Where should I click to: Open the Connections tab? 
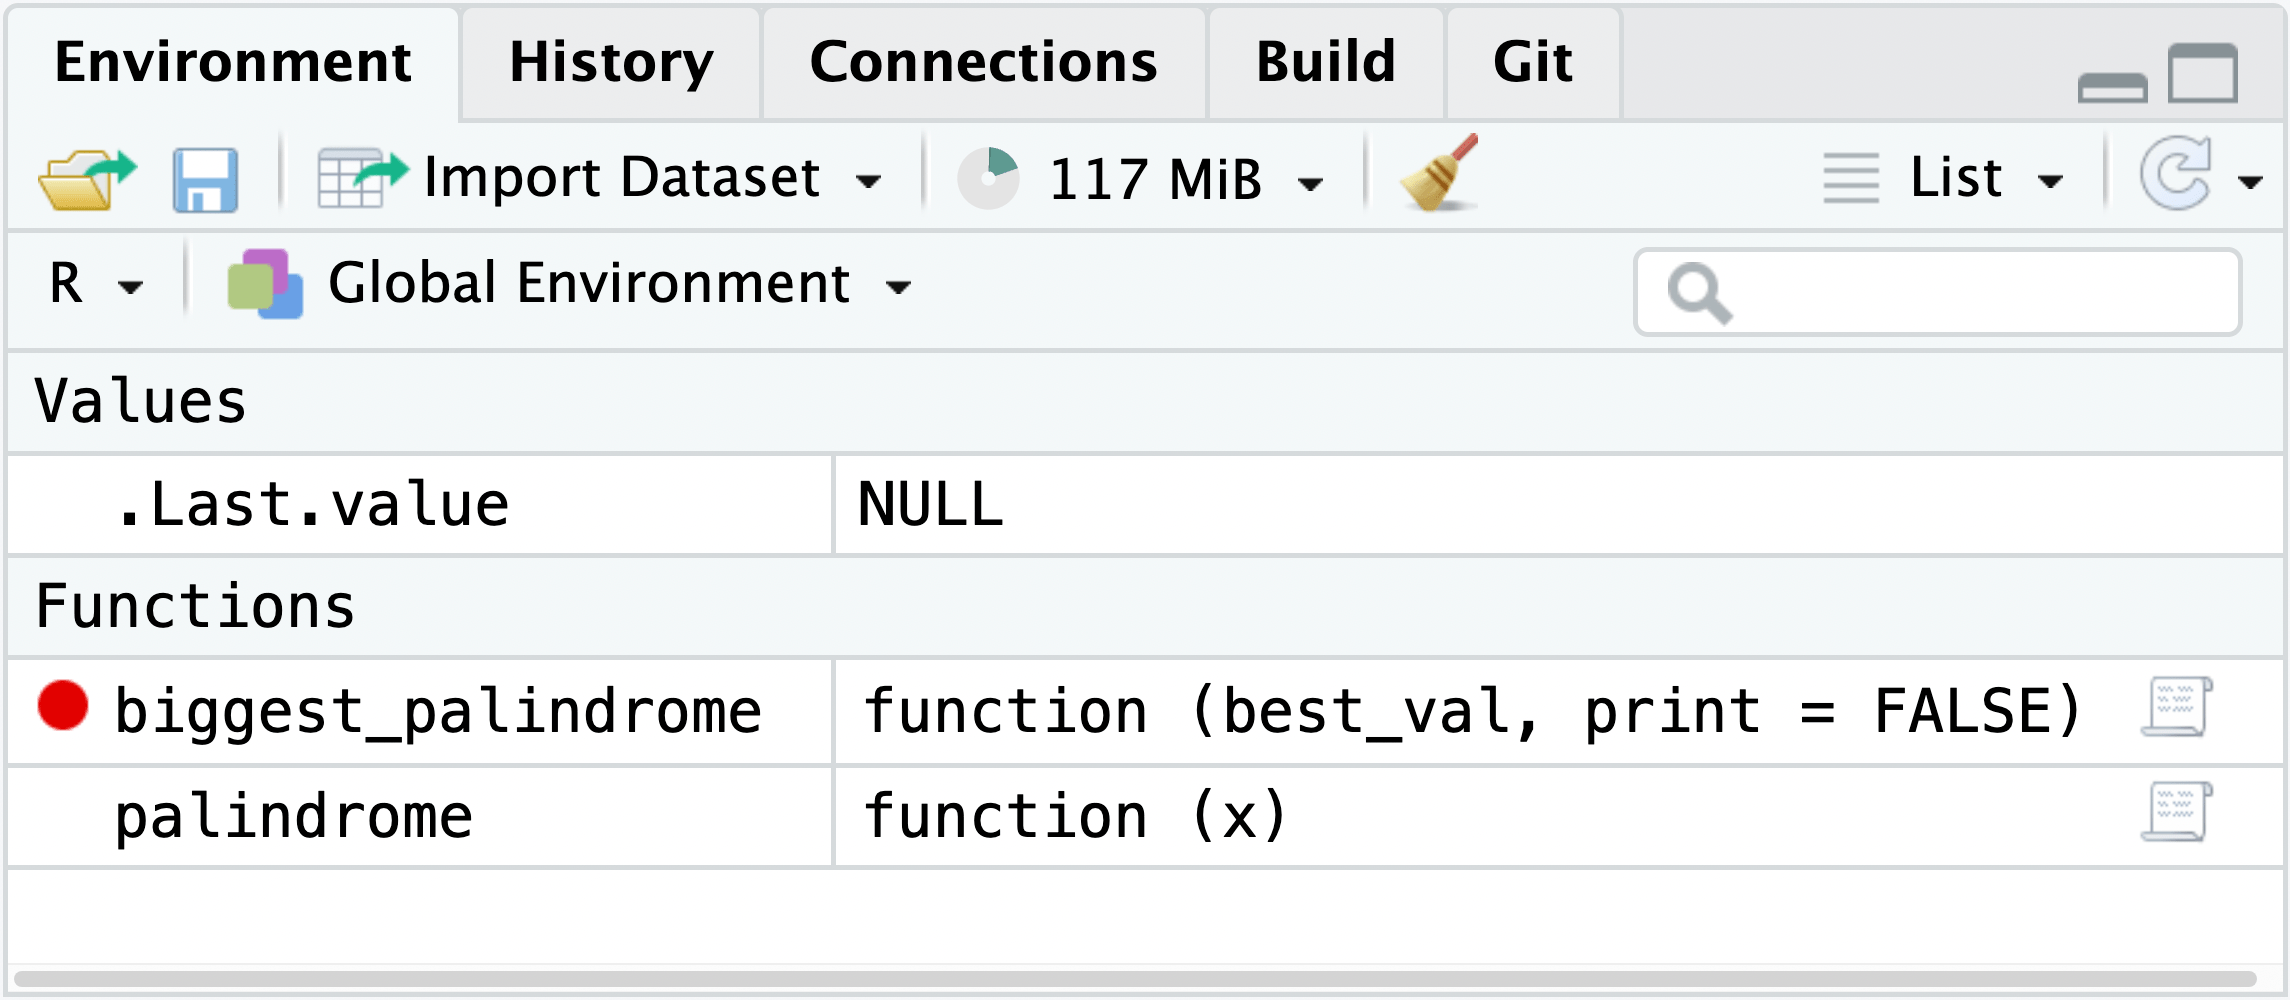tap(983, 62)
